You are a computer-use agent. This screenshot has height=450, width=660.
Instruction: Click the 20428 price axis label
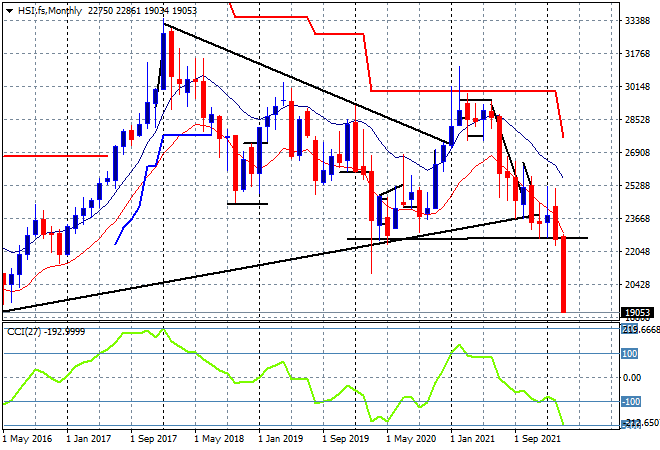click(x=638, y=285)
